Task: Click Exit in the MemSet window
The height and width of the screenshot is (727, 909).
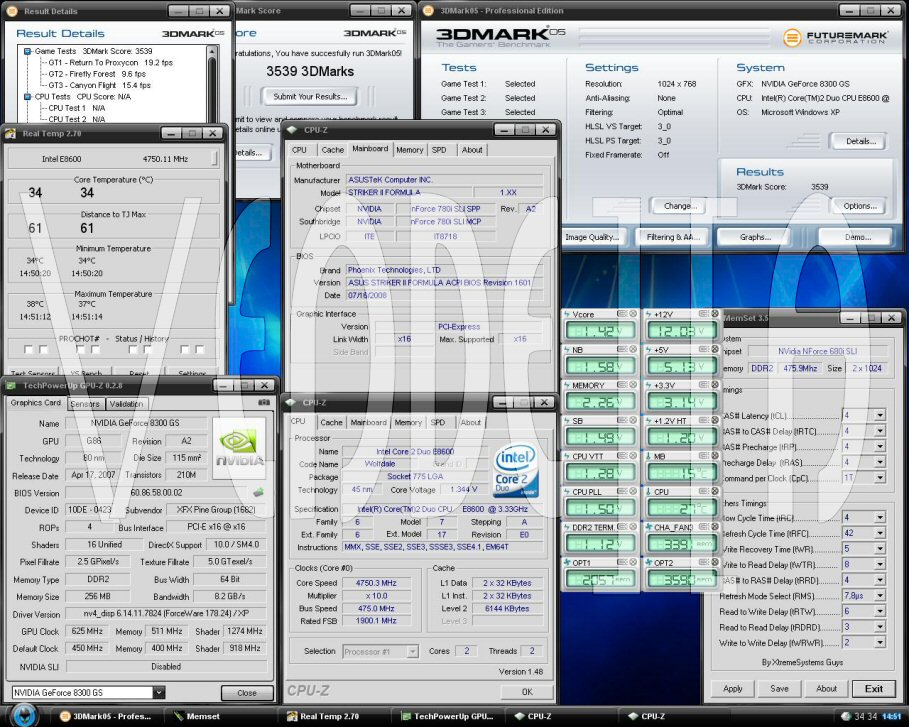Action: point(874,688)
